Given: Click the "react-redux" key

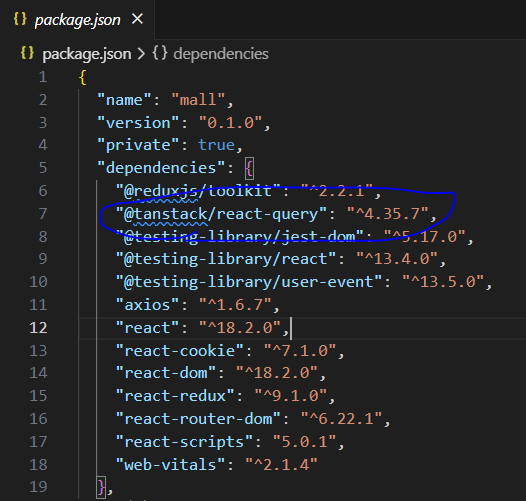Looking at the screenshot, I should (x=175, y=396).
